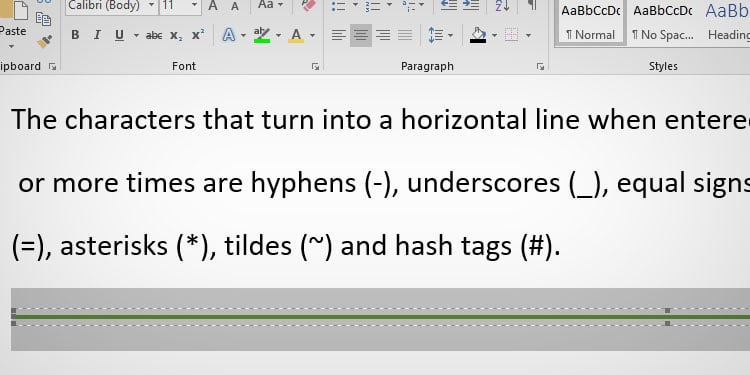Open the Paragraph dialog launcher
The width and height of the screenshot is (750, 375).
pos(540,66)
